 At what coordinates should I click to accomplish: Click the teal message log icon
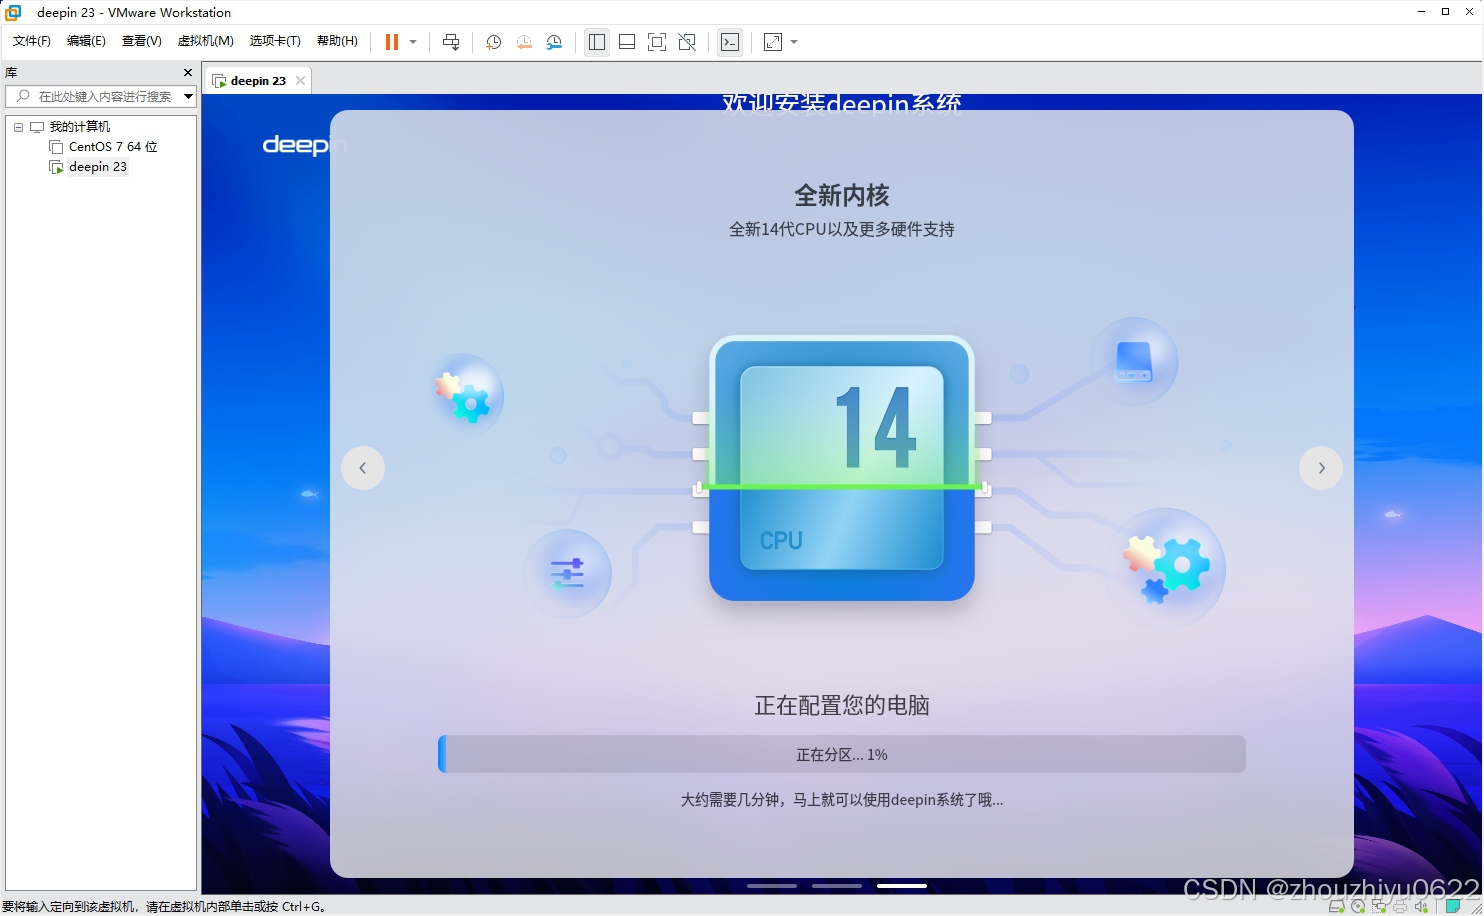point(1453,907)
